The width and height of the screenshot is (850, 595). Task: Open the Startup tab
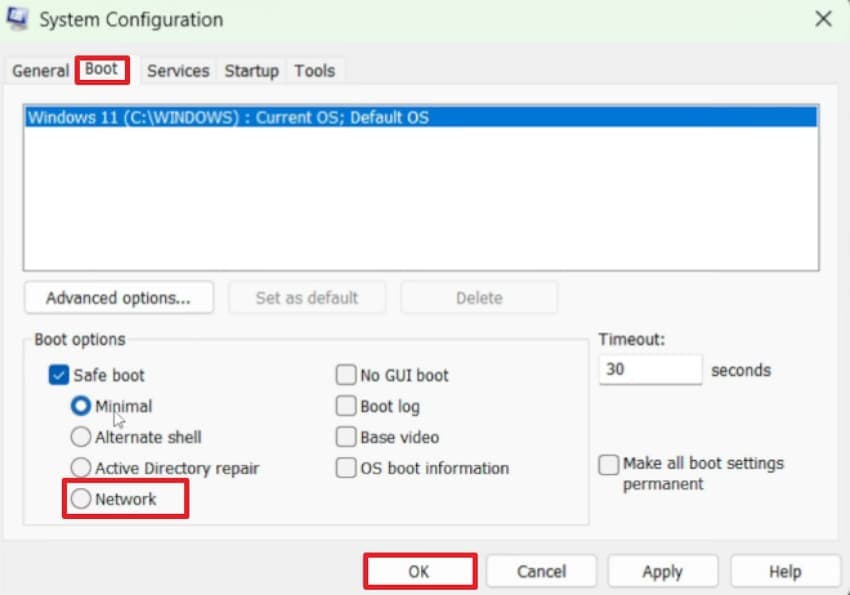pos(251,71)
